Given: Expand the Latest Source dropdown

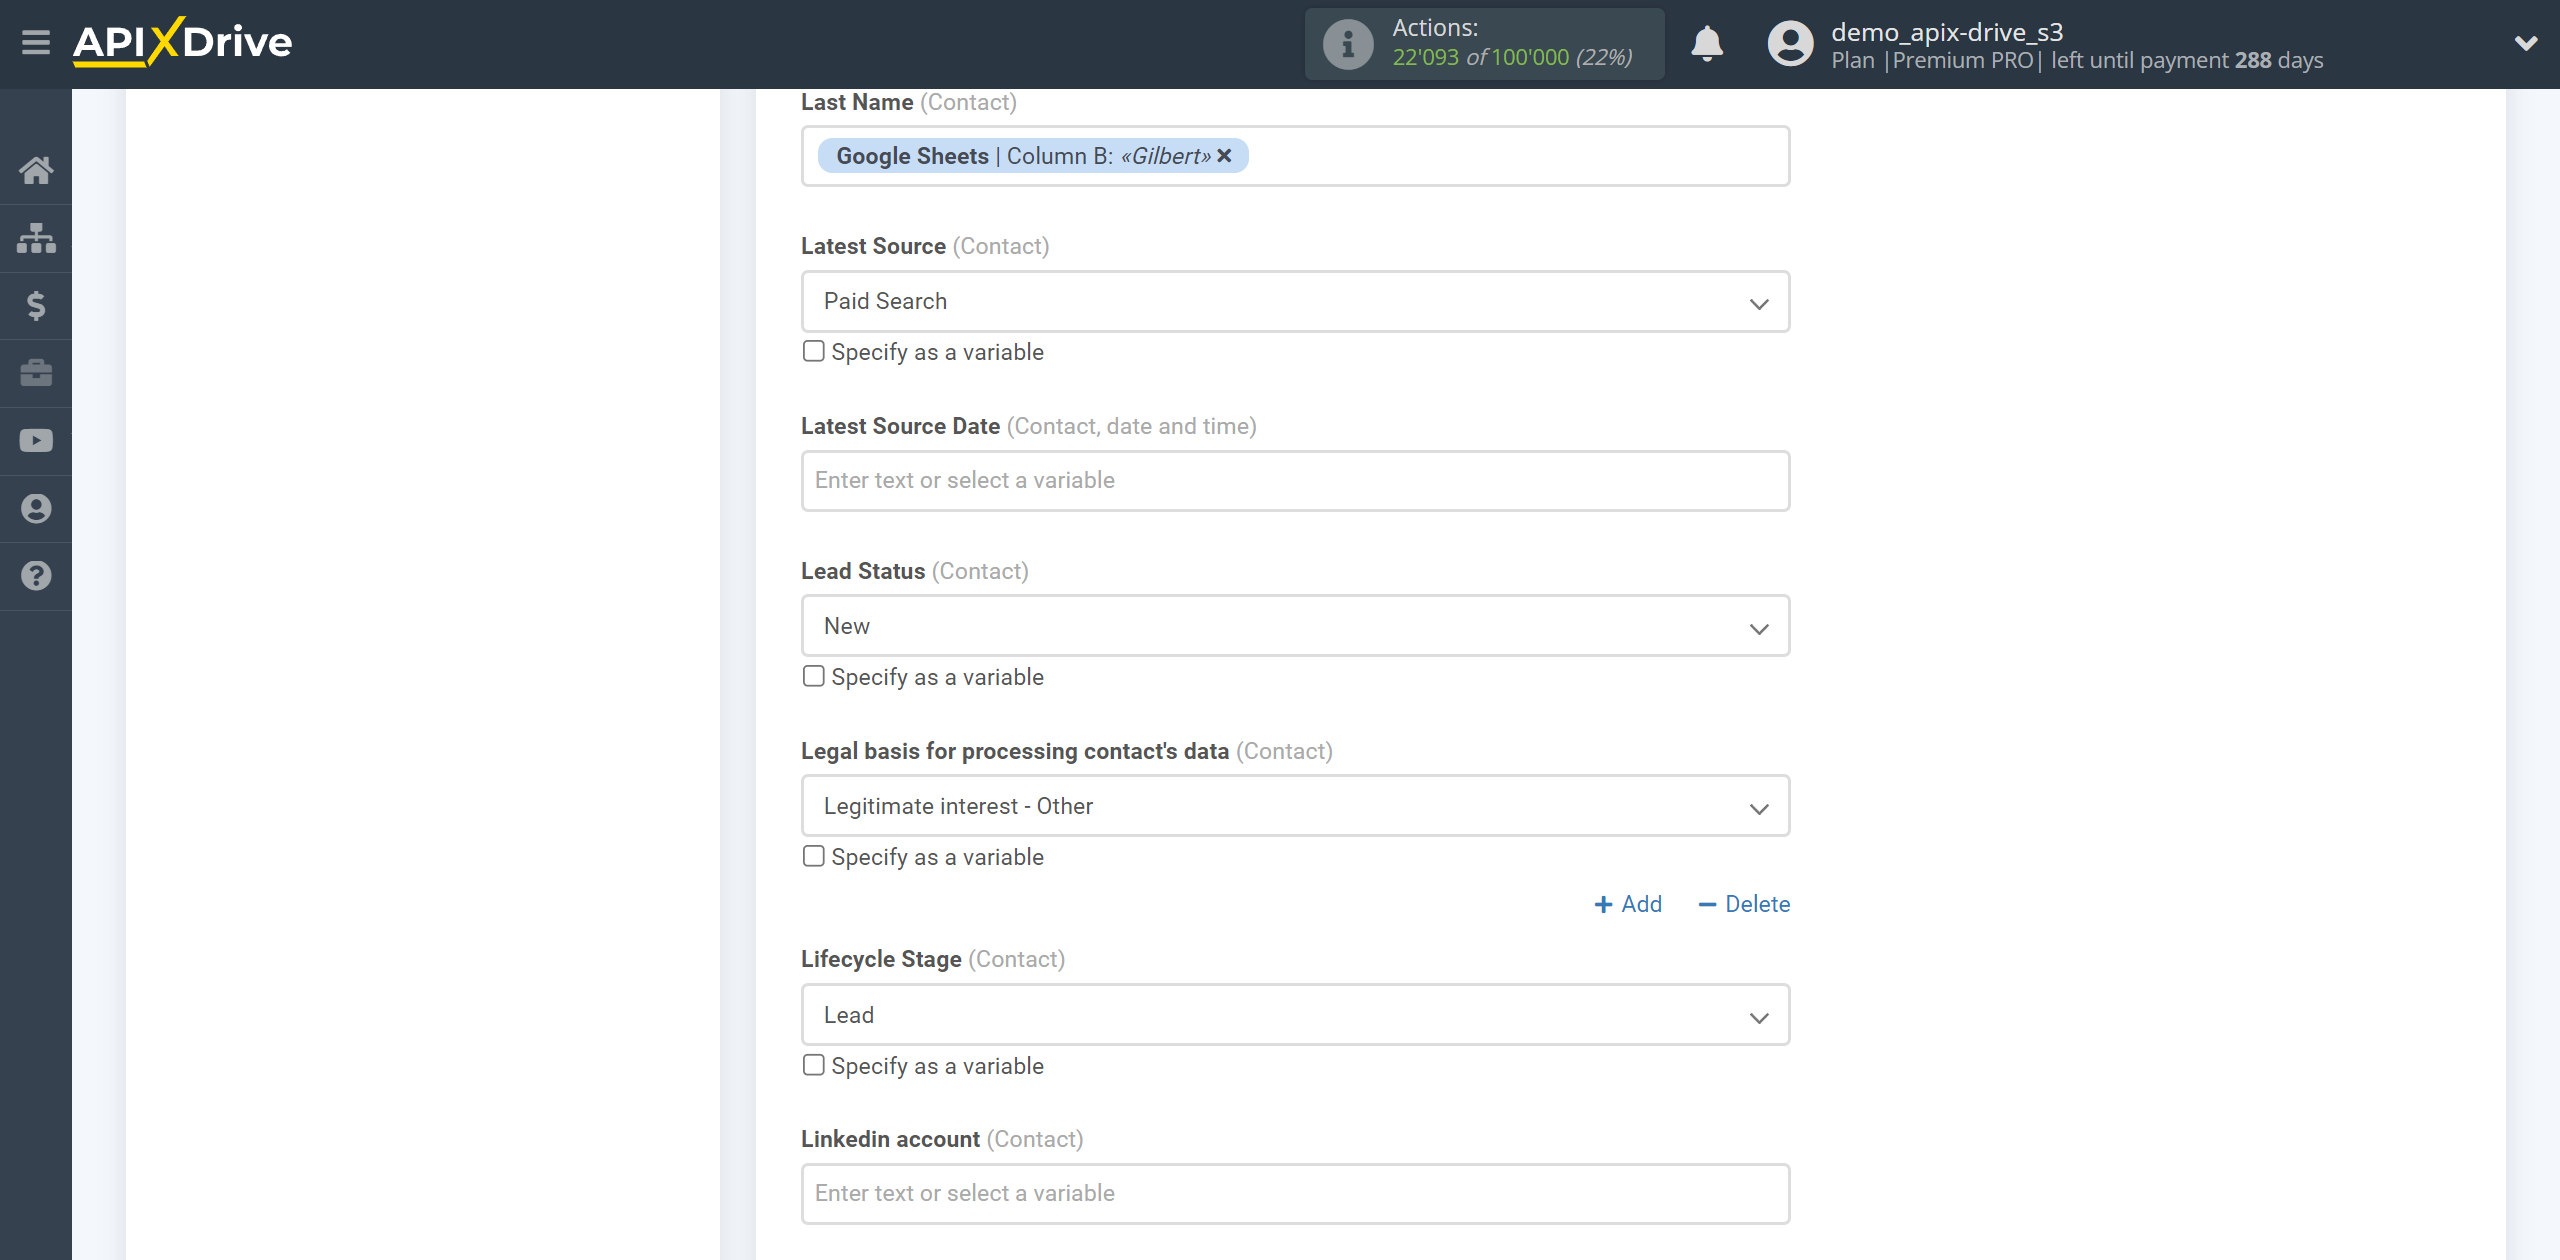Looking at the screenshot, I should 1760,300.
